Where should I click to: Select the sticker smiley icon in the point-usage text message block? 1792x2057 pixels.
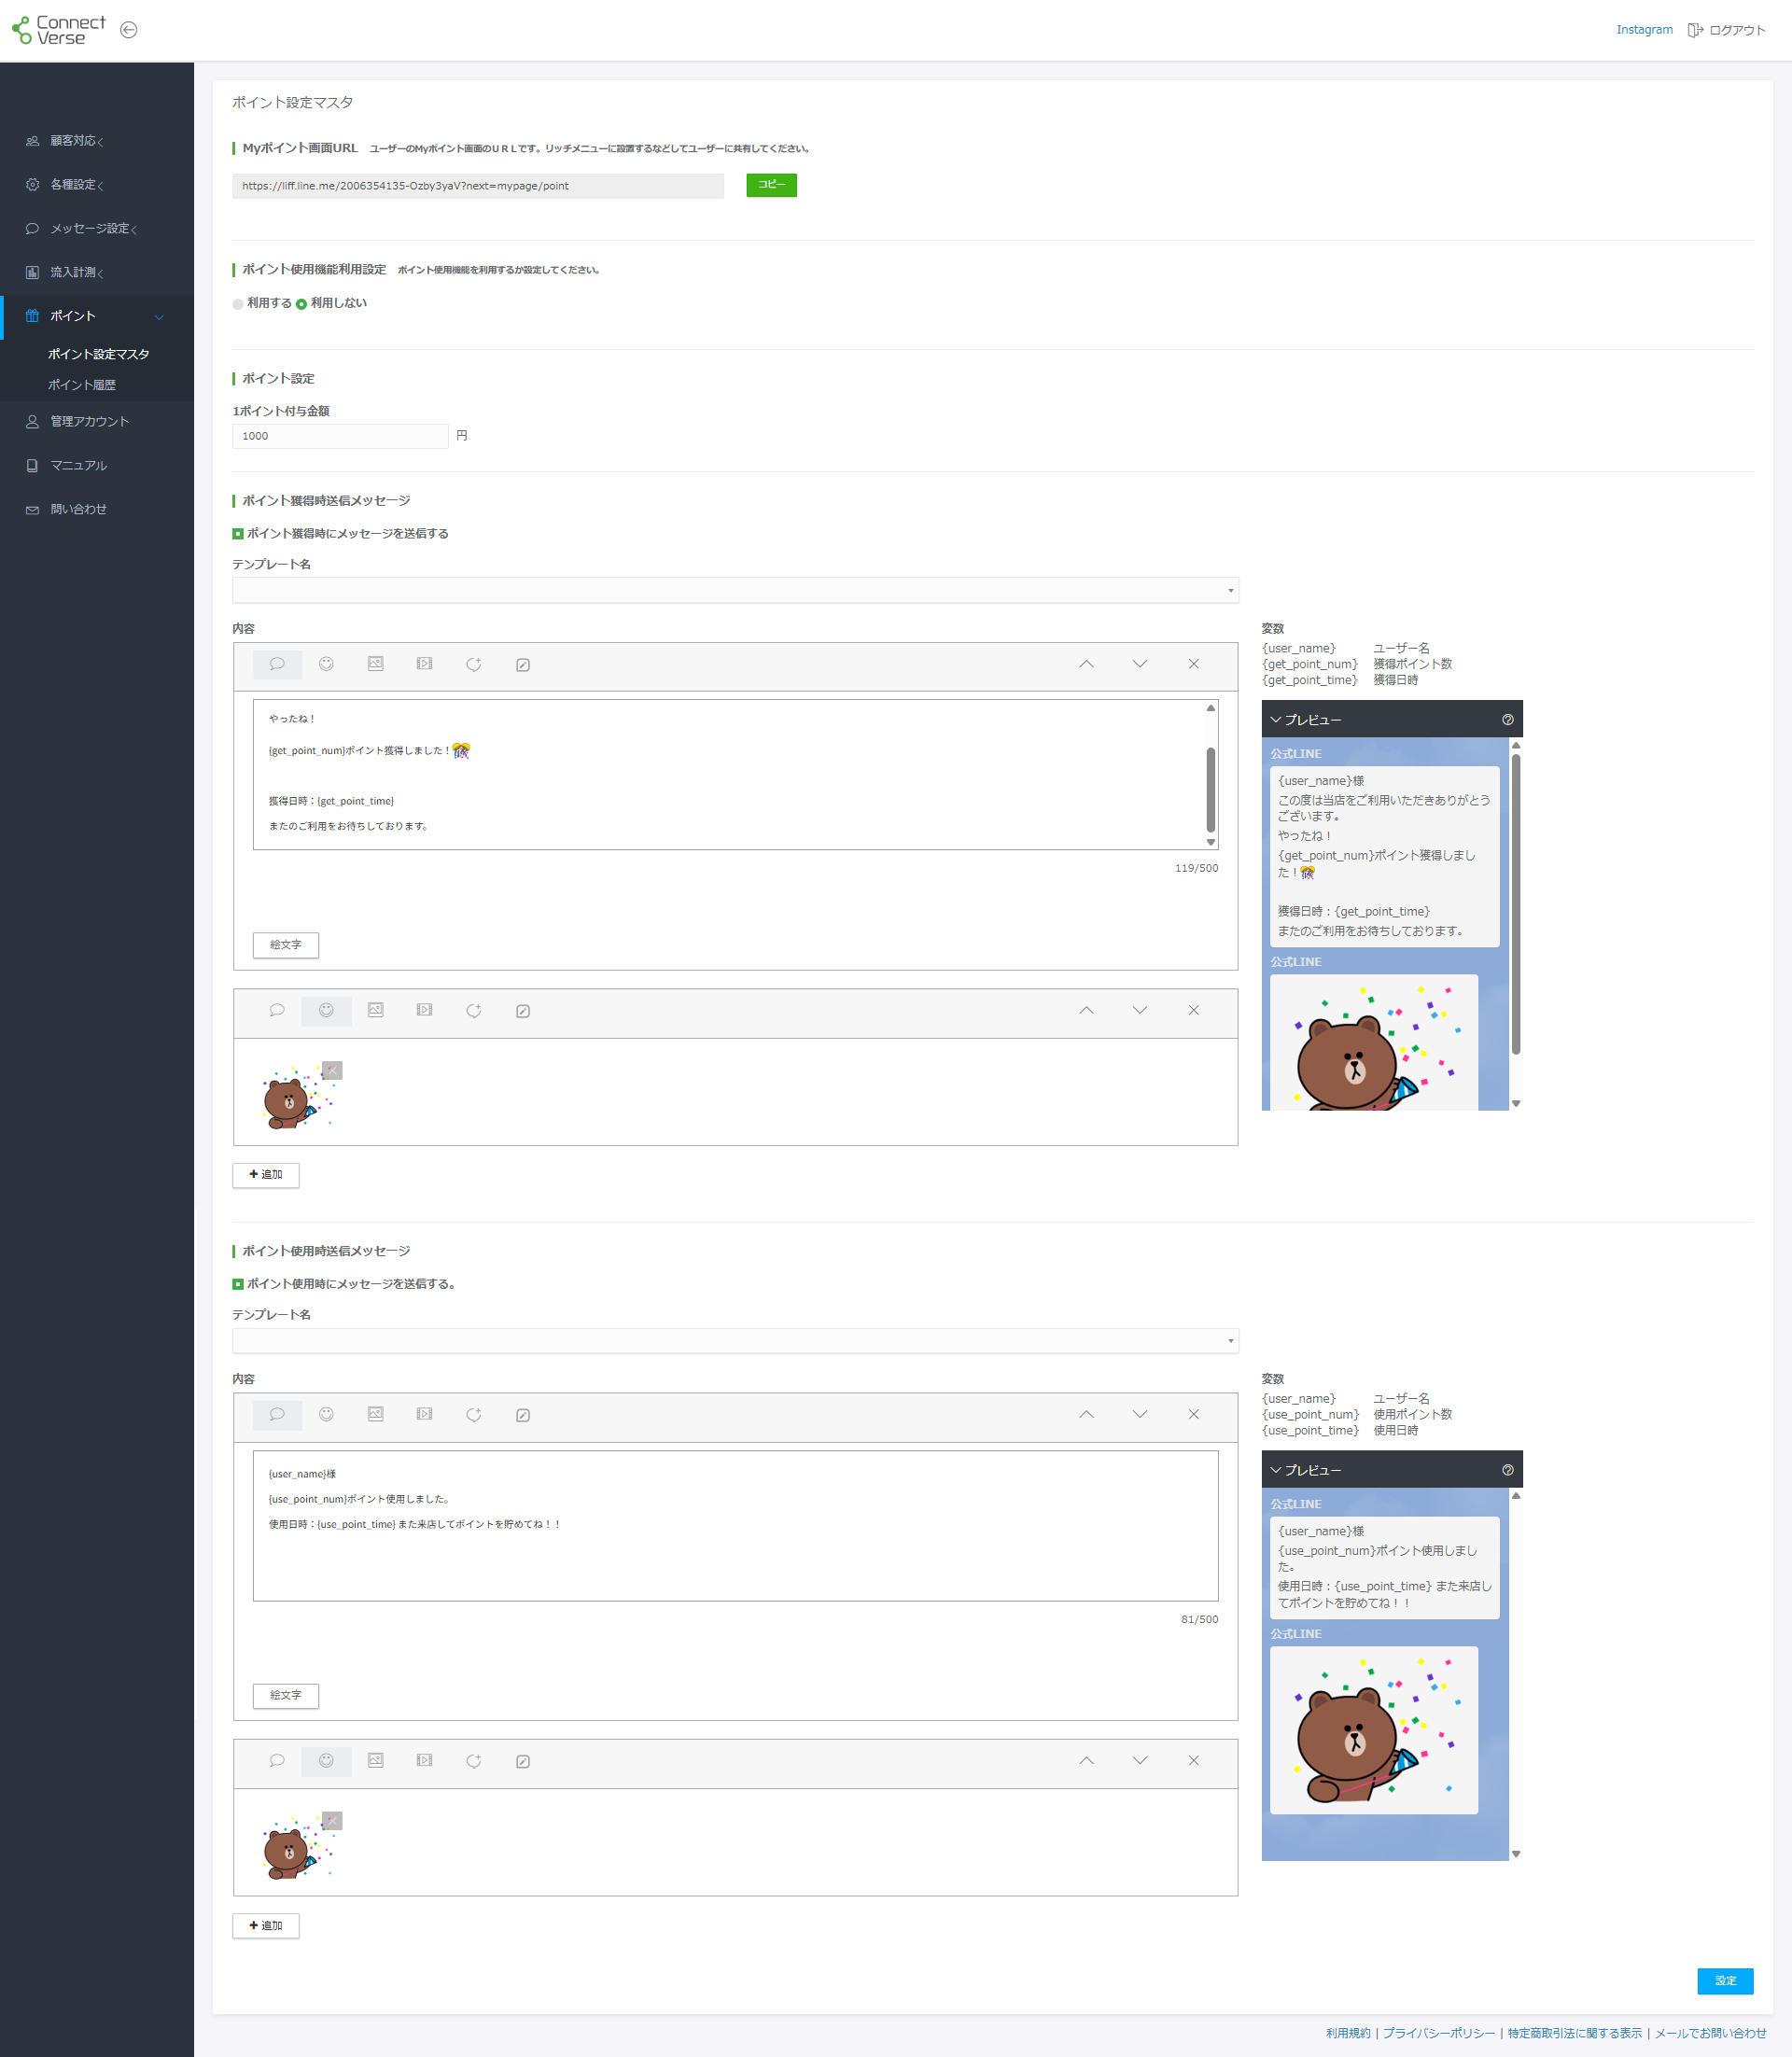(326, 1415)
